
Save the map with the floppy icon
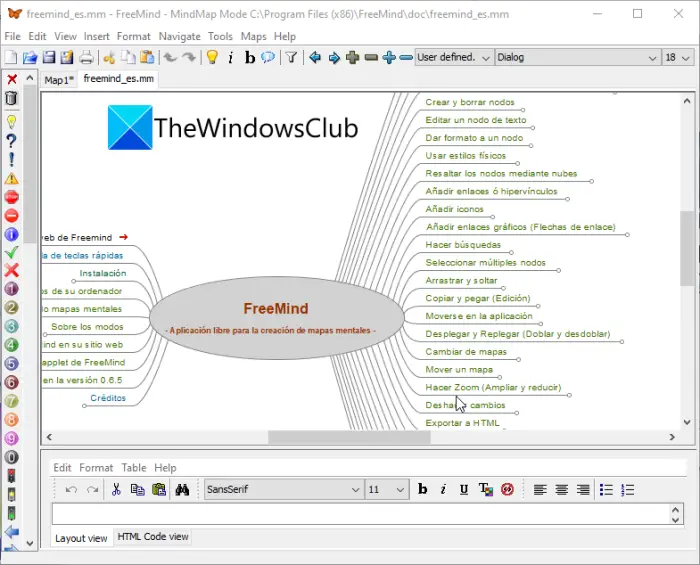49,58
